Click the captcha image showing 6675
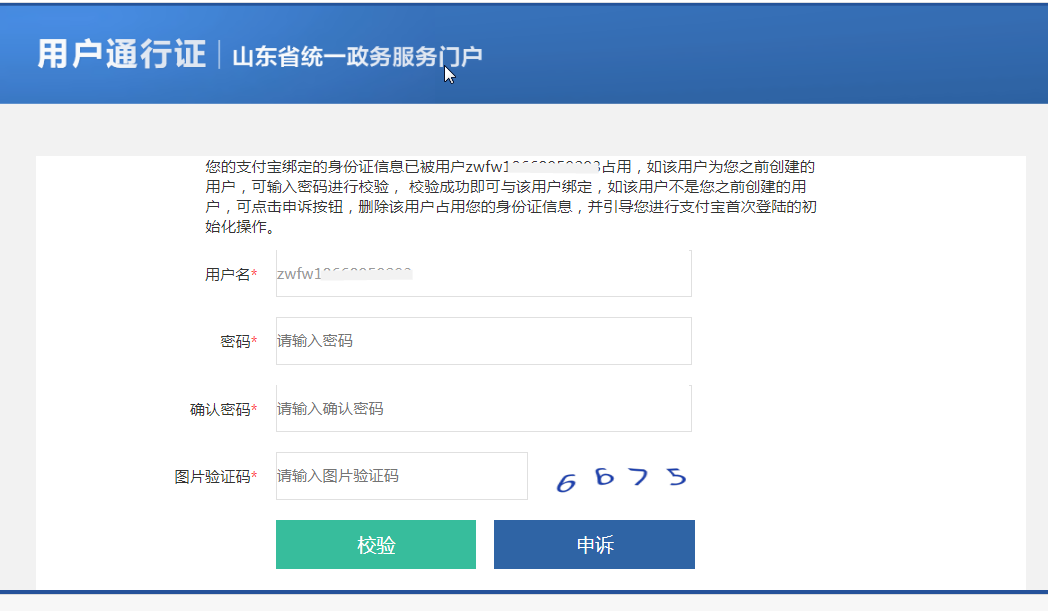This screenshot has width=1048, height=611. click(622, 481)
